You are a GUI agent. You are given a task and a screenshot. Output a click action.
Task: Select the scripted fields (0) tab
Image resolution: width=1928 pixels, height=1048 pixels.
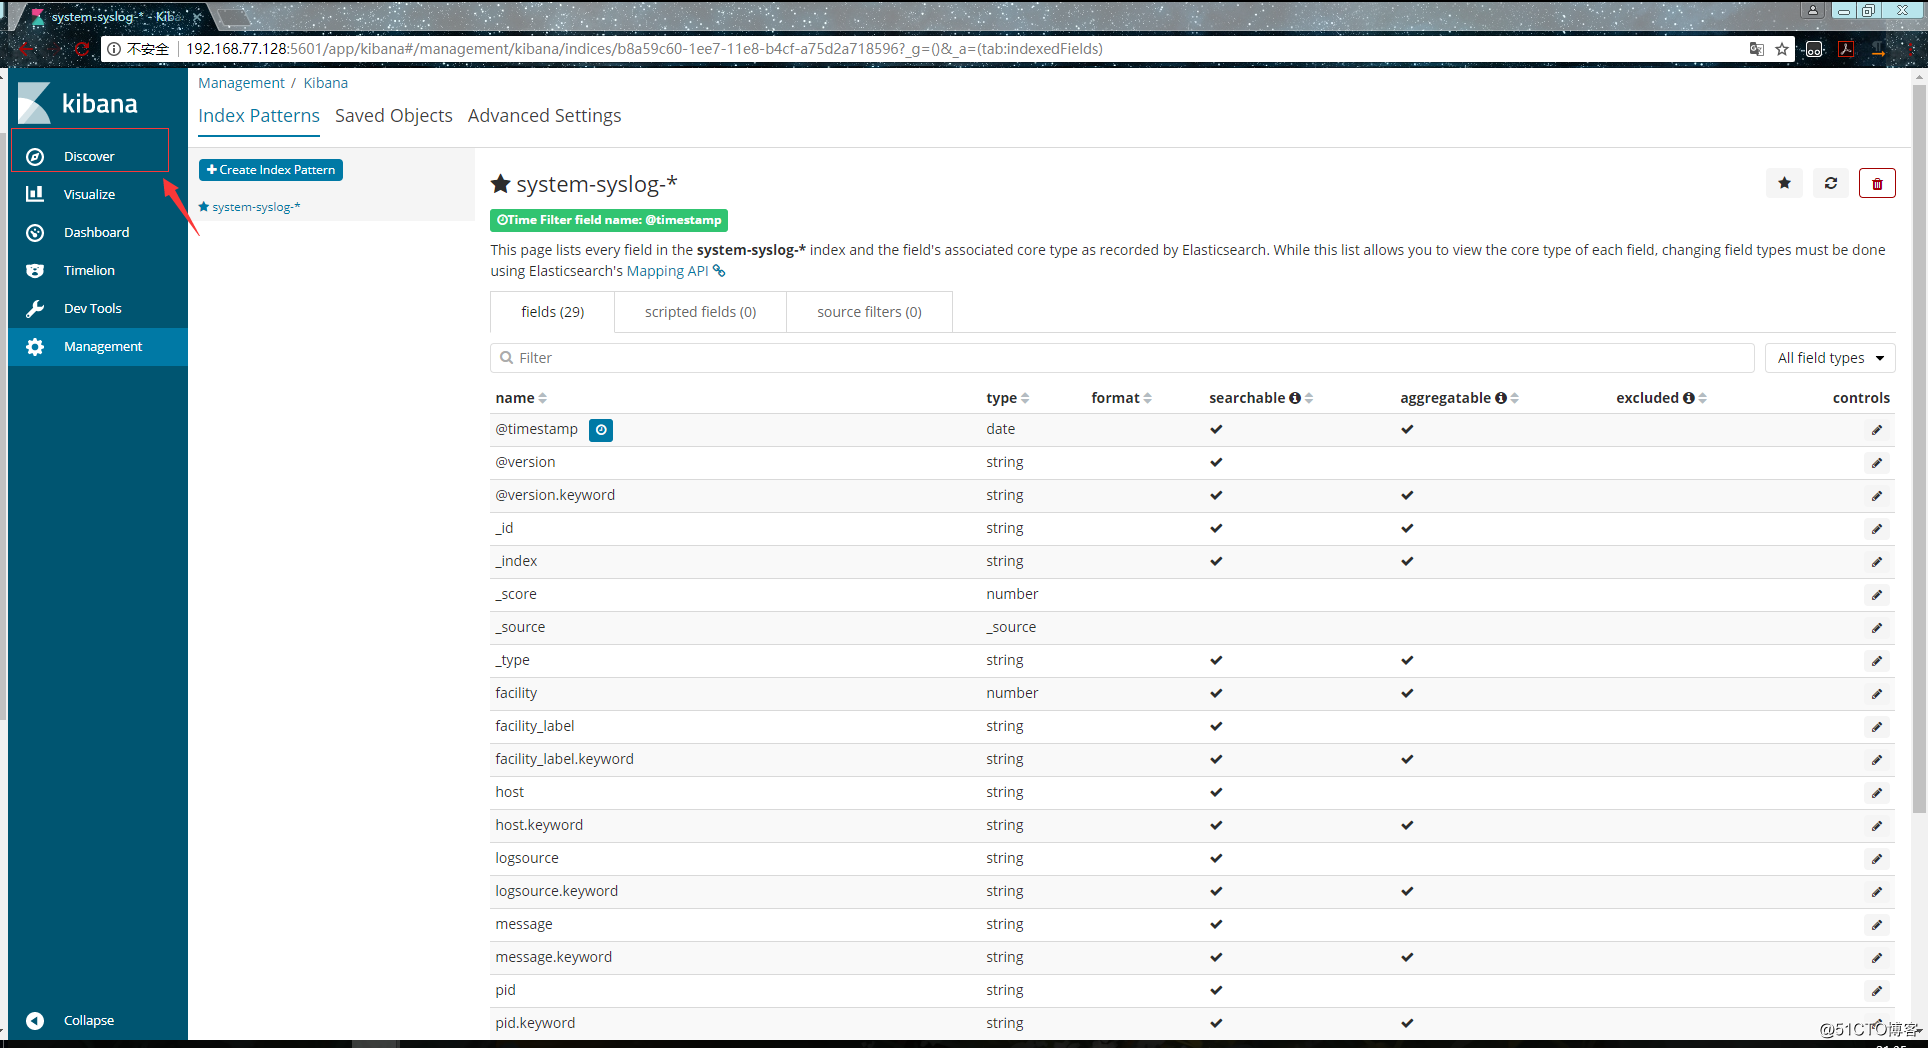tap(700, 312)
